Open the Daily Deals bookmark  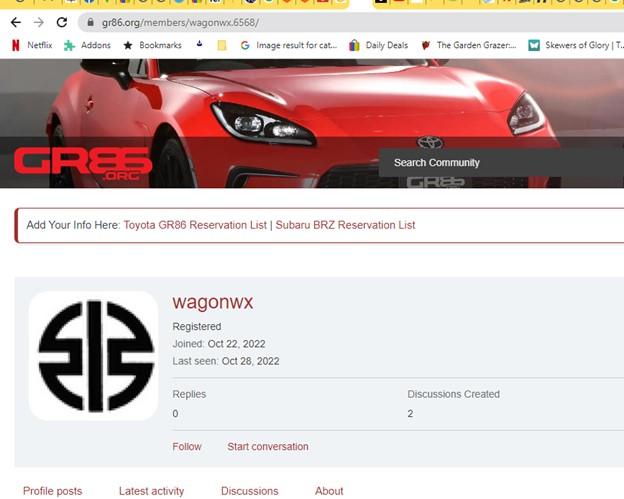pos(380,45)
